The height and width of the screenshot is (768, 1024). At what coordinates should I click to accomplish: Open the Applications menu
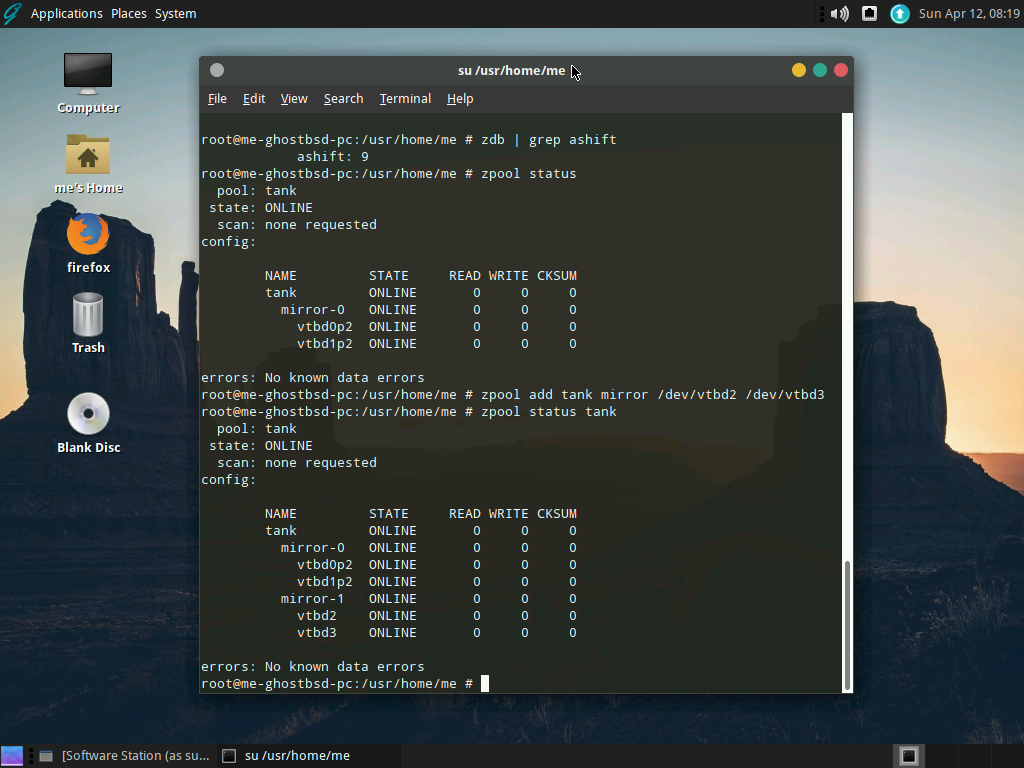66,13
